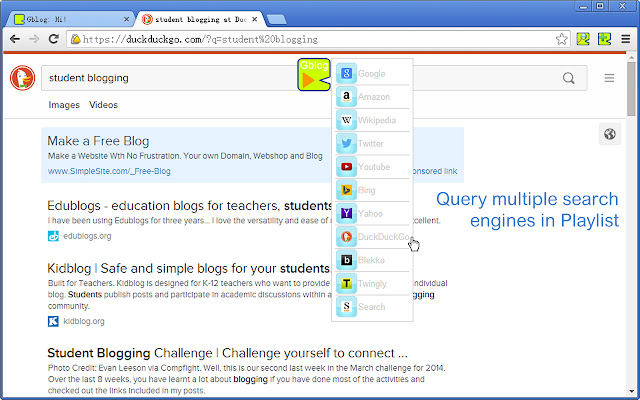This screenshot has height=400, width=640.
Task: Bookmark this page with the star icon
Action: [x=562, y=39]
